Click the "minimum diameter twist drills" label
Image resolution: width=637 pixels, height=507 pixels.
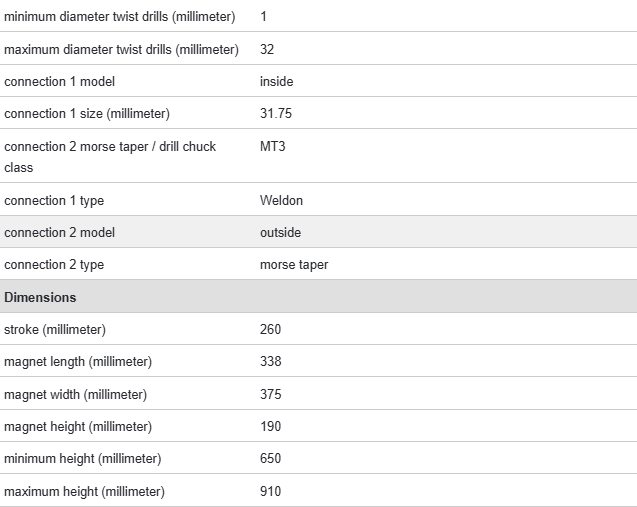tap(119, 17)
